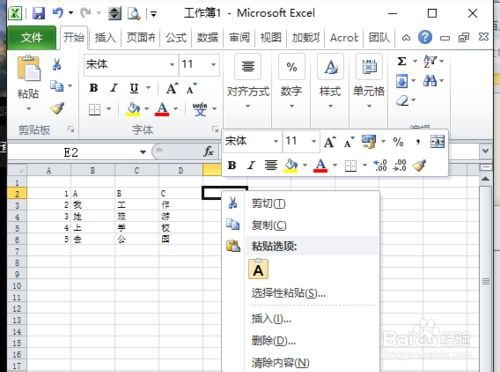Choose paste option icon labeled A
The image size is (500, 372).
[x=258, y=269]
